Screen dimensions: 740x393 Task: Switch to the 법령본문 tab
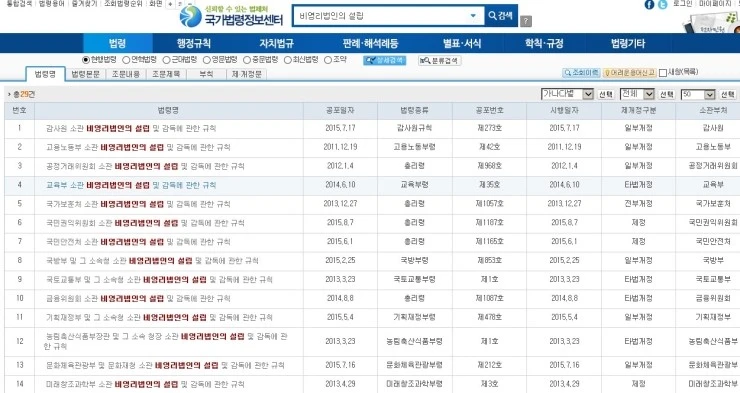tap(85, 75)
